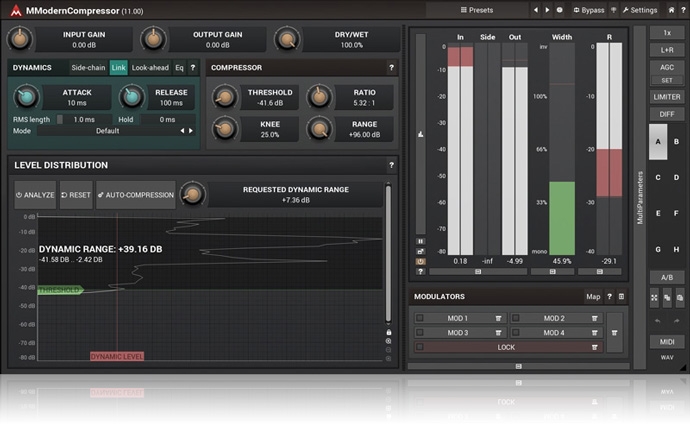This screenshot has width=690, height=435.
Task: Open the Look-ahead tab
Action: (x=150, y=68)
